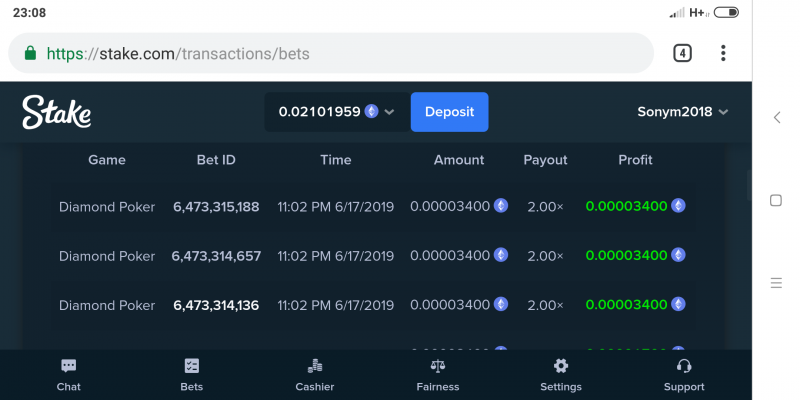The image size is (800, 400).
Task: Click 2.00× payout of bet 6,473,315,188
Action: point(545,207)
